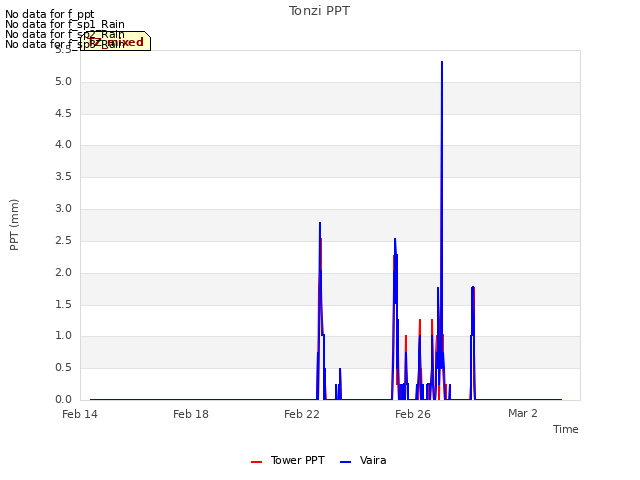Click the 3.0 y-axis tick label
640x480 pixels.
pyautogui.click(x=63, y=209)
